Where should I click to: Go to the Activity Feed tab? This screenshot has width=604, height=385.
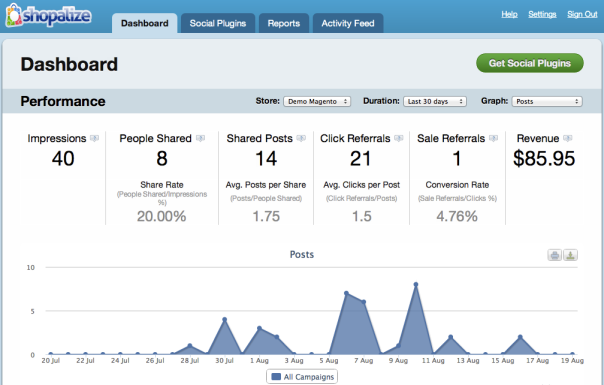point(348,24)
